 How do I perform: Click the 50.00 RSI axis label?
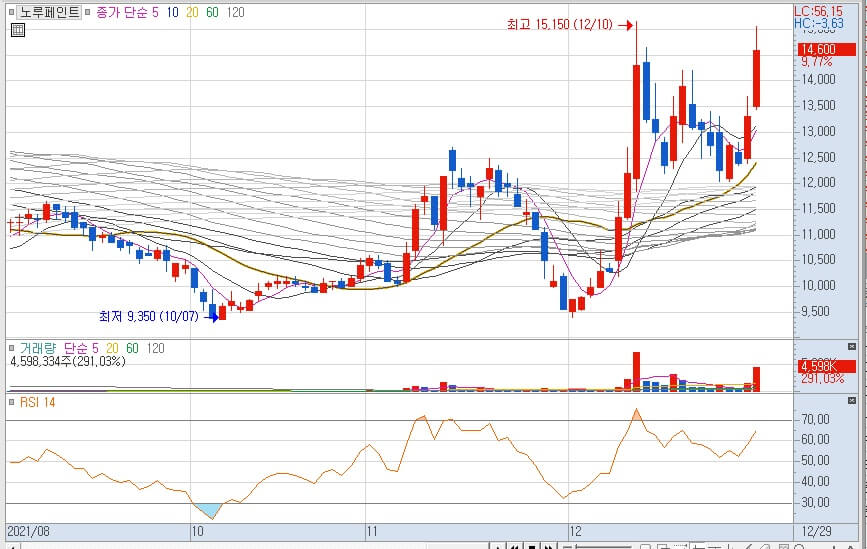[816, 461]
